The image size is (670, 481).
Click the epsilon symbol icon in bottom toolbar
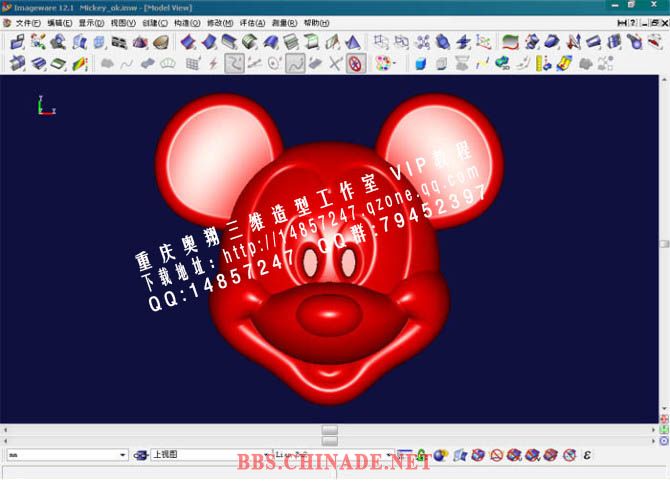[x=587, y=455]
